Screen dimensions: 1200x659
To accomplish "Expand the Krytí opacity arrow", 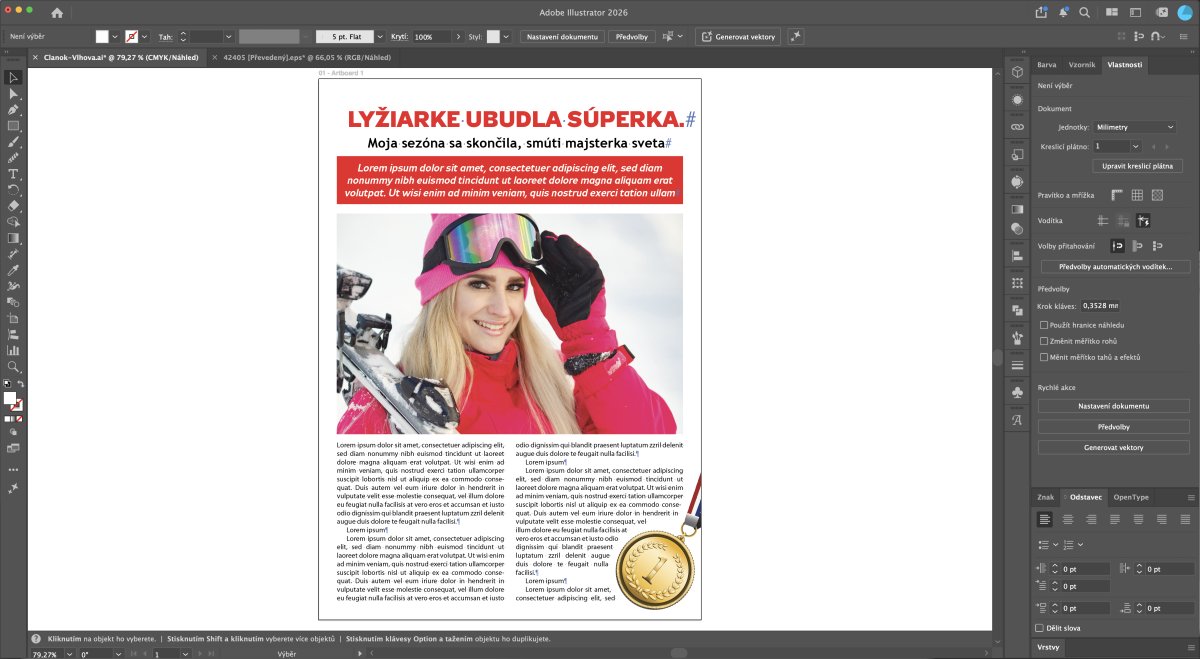I will click(456, 36).
